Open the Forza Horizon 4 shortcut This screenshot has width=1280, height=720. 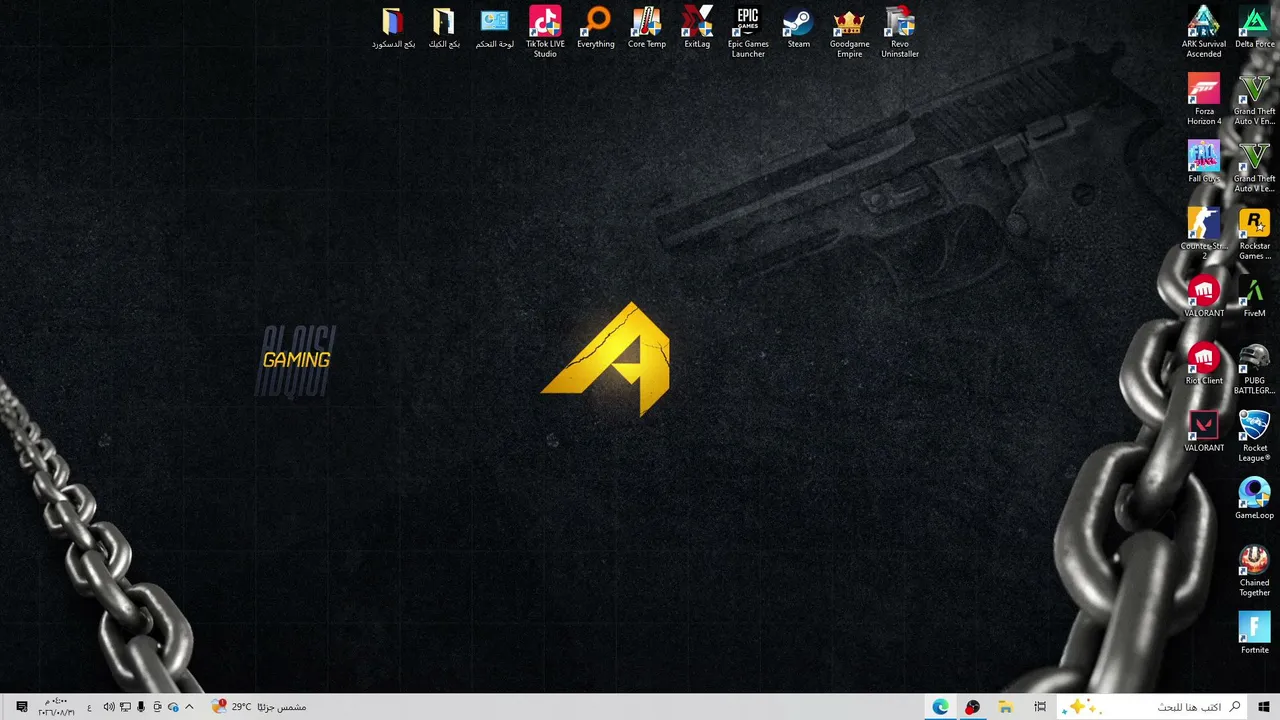coord(1204,99)
